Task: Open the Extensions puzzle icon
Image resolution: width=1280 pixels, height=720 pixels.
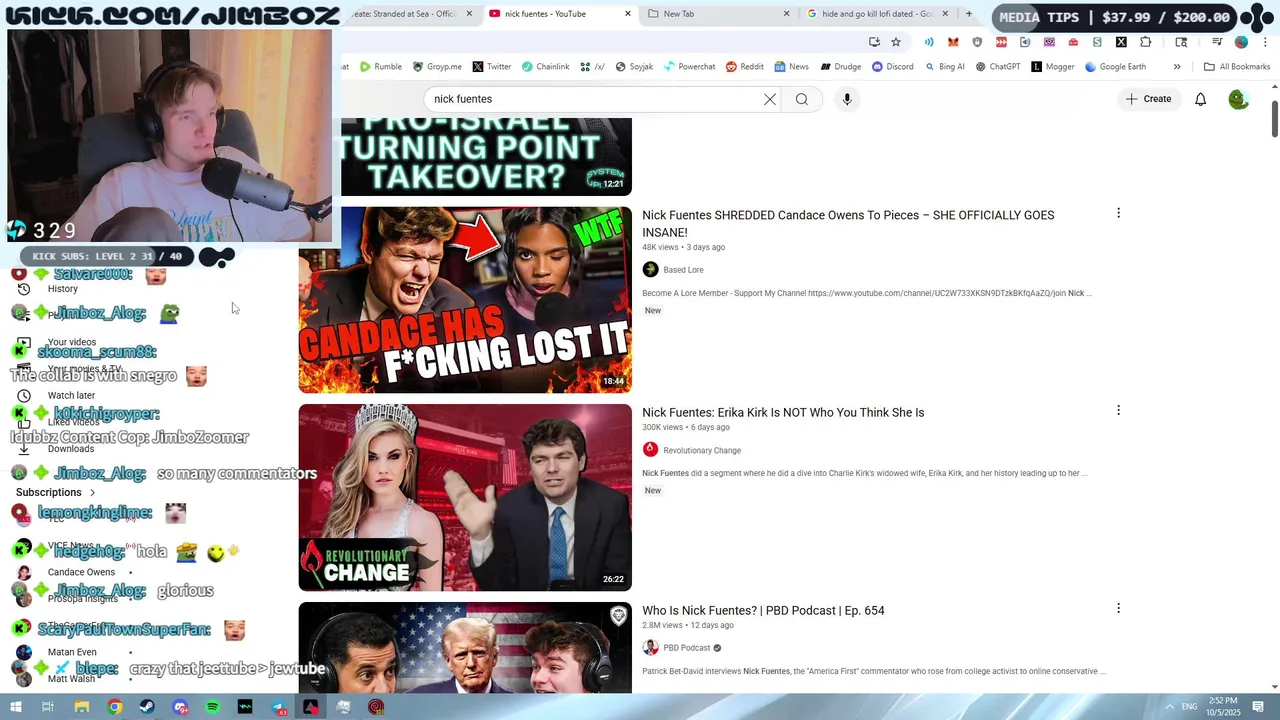Action: click(1145, 42)
